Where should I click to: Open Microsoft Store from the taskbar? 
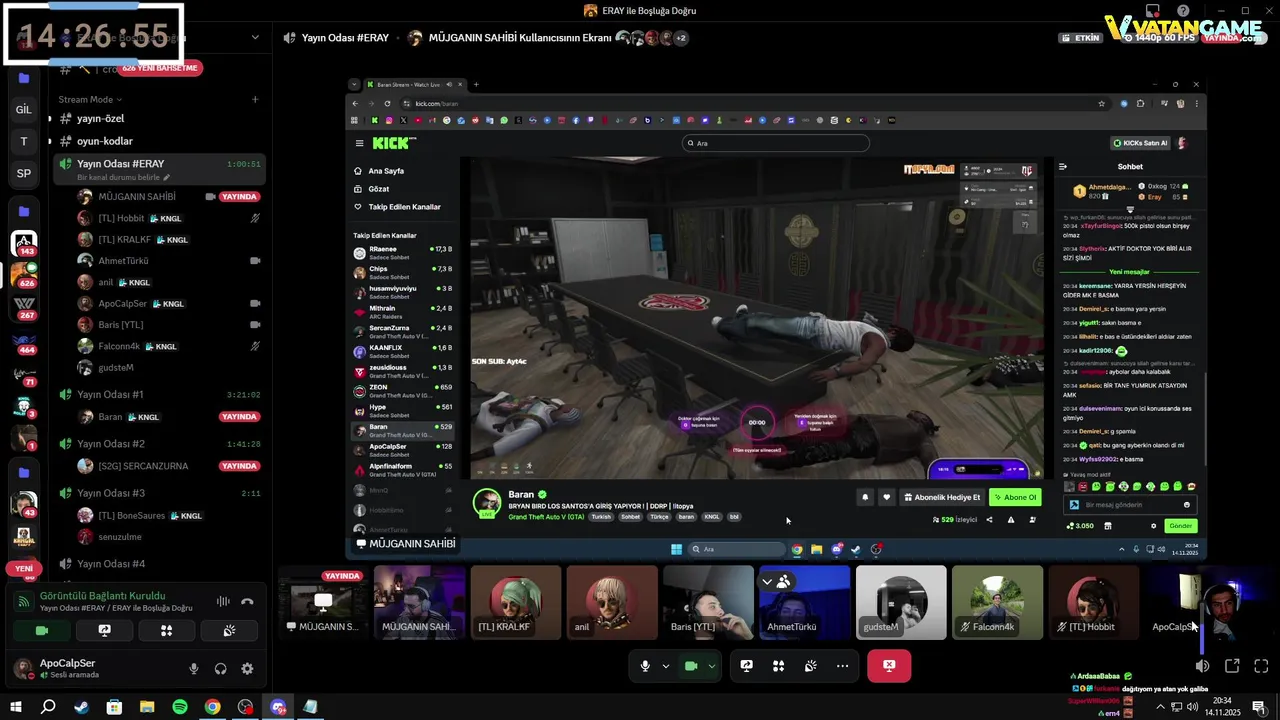click(x=114, y=707)
